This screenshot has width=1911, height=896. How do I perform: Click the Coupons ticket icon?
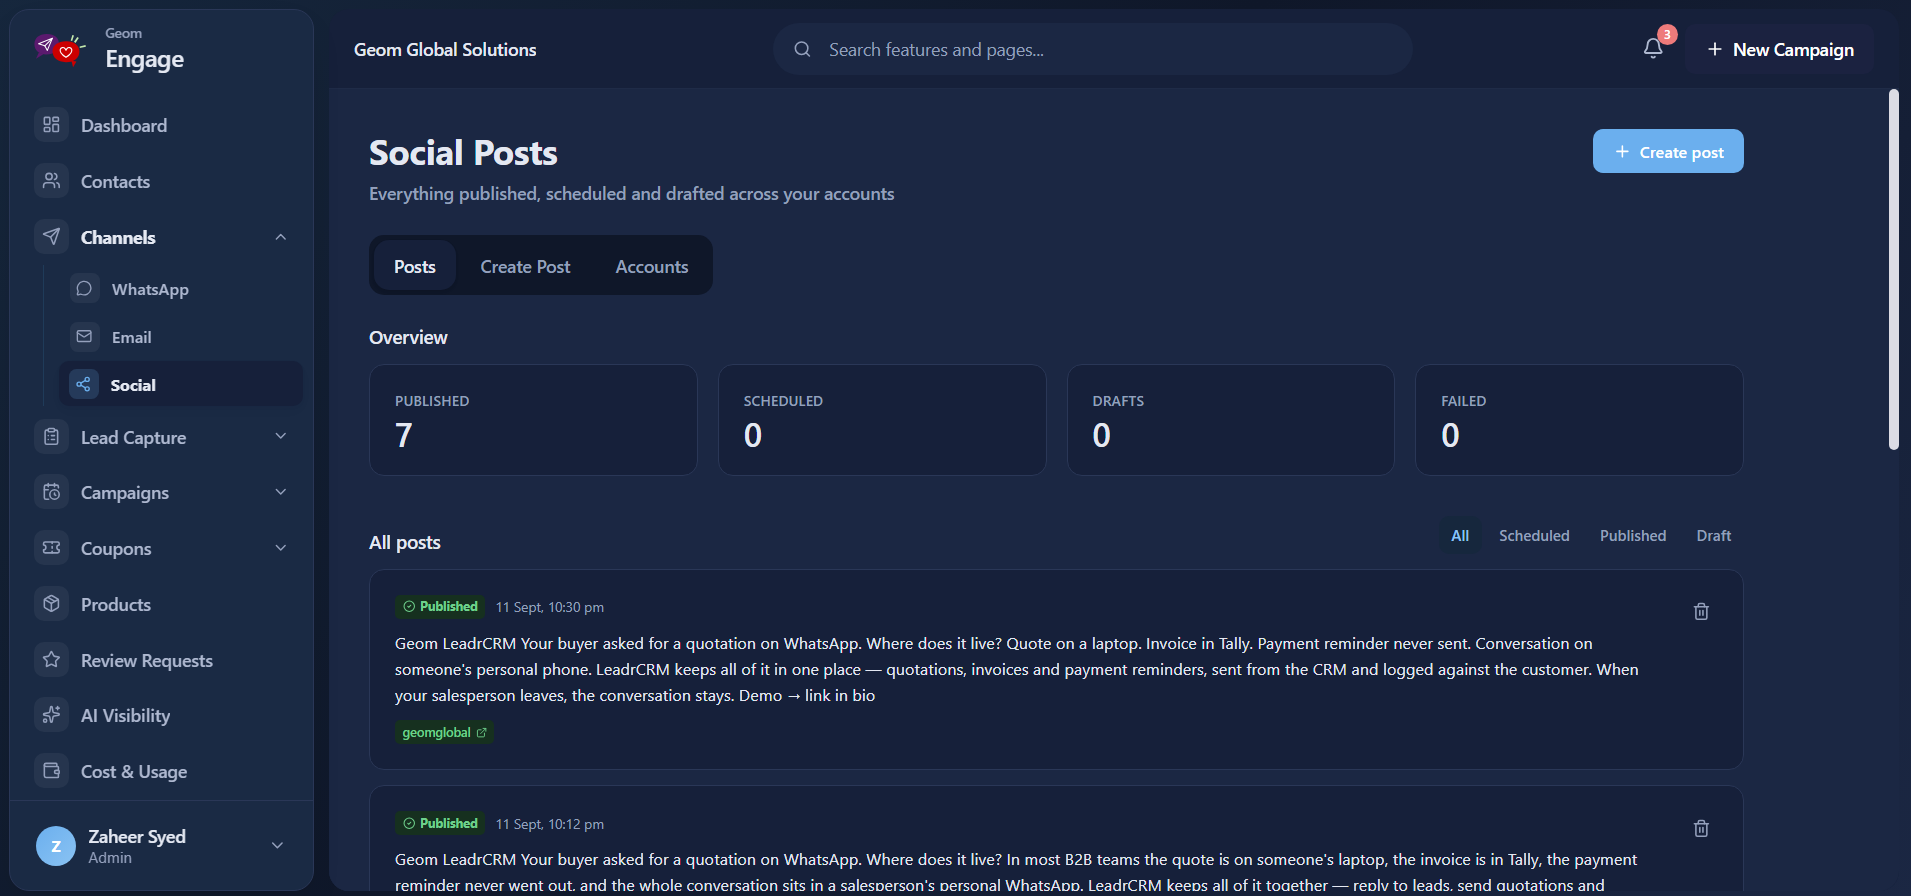point(51,548)
